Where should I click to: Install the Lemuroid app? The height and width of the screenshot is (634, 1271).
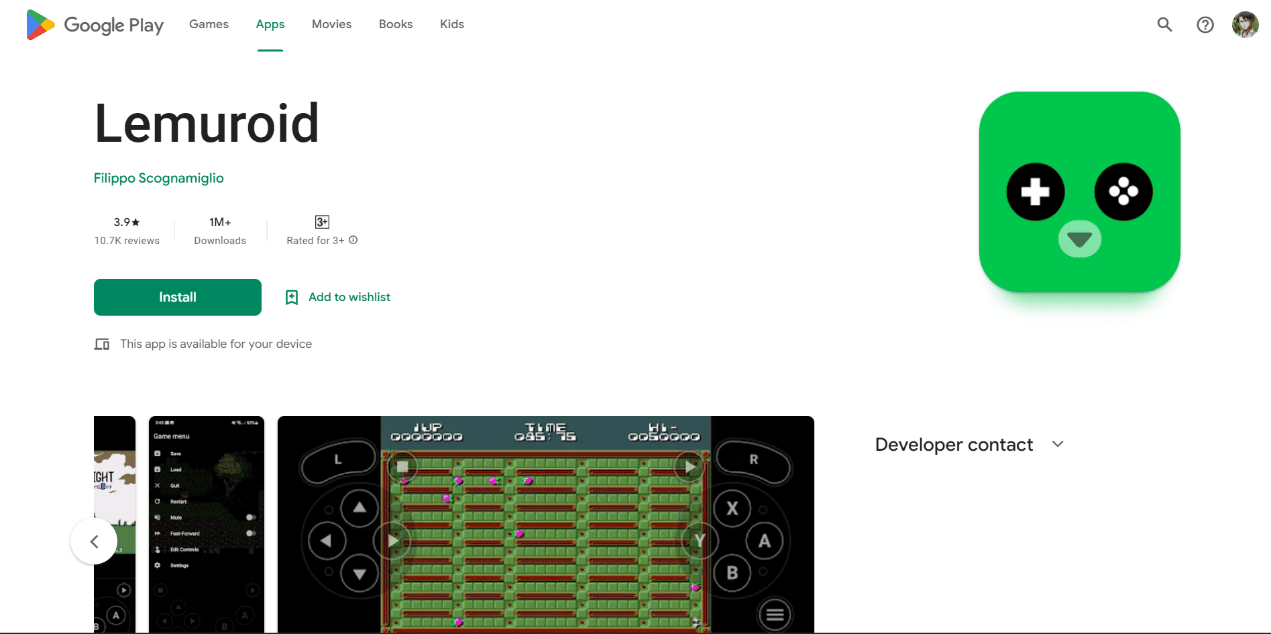pos(178,297)
